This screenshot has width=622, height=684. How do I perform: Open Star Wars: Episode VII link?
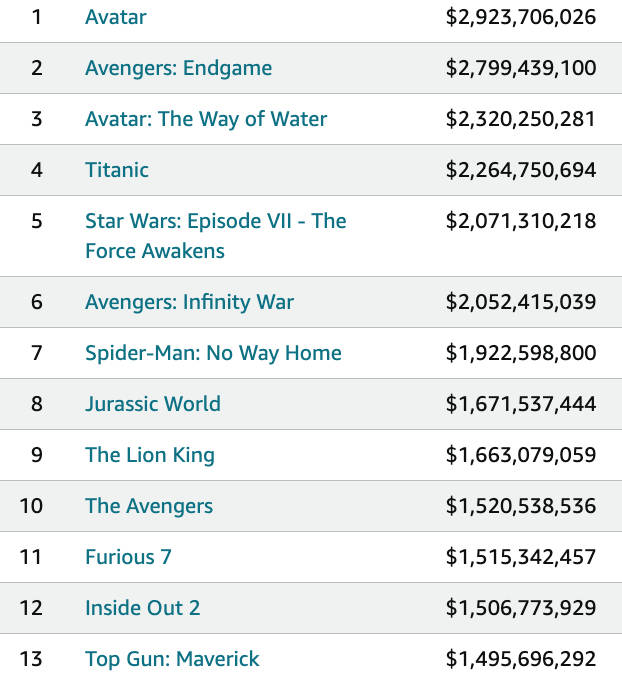click(x=215, y=221)
